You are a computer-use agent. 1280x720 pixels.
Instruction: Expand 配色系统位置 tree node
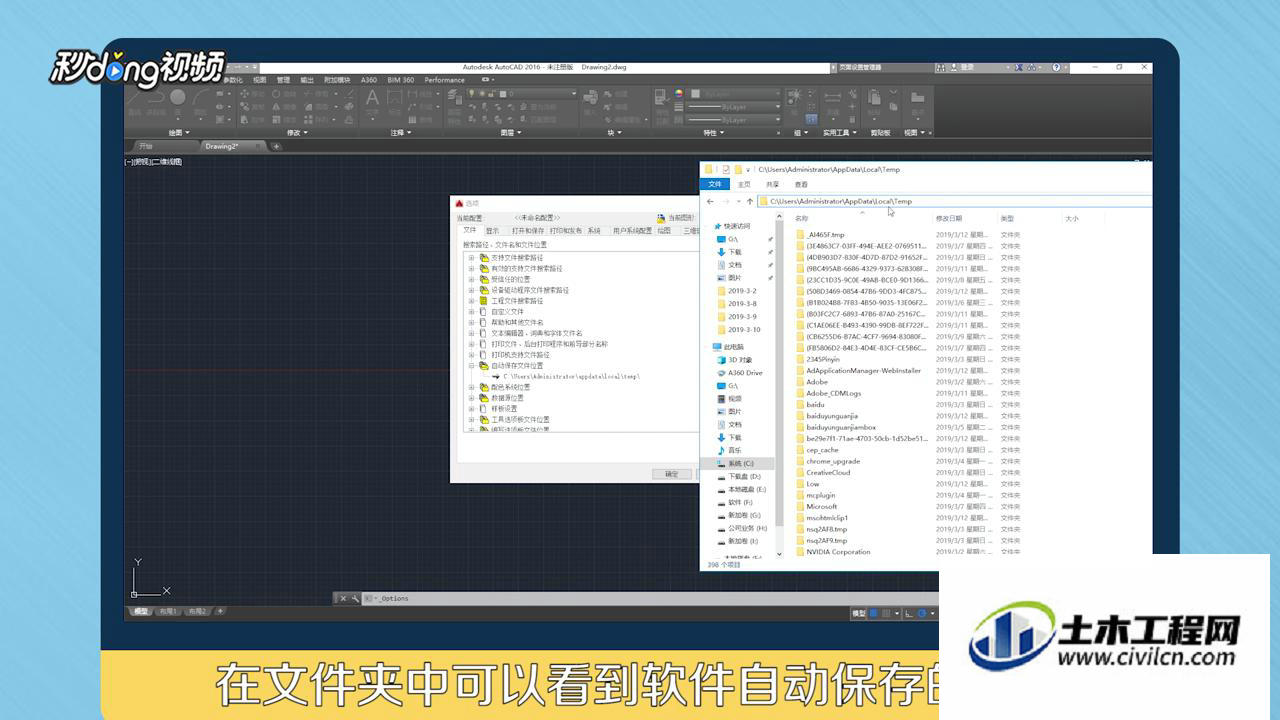(x=472, y=387)
